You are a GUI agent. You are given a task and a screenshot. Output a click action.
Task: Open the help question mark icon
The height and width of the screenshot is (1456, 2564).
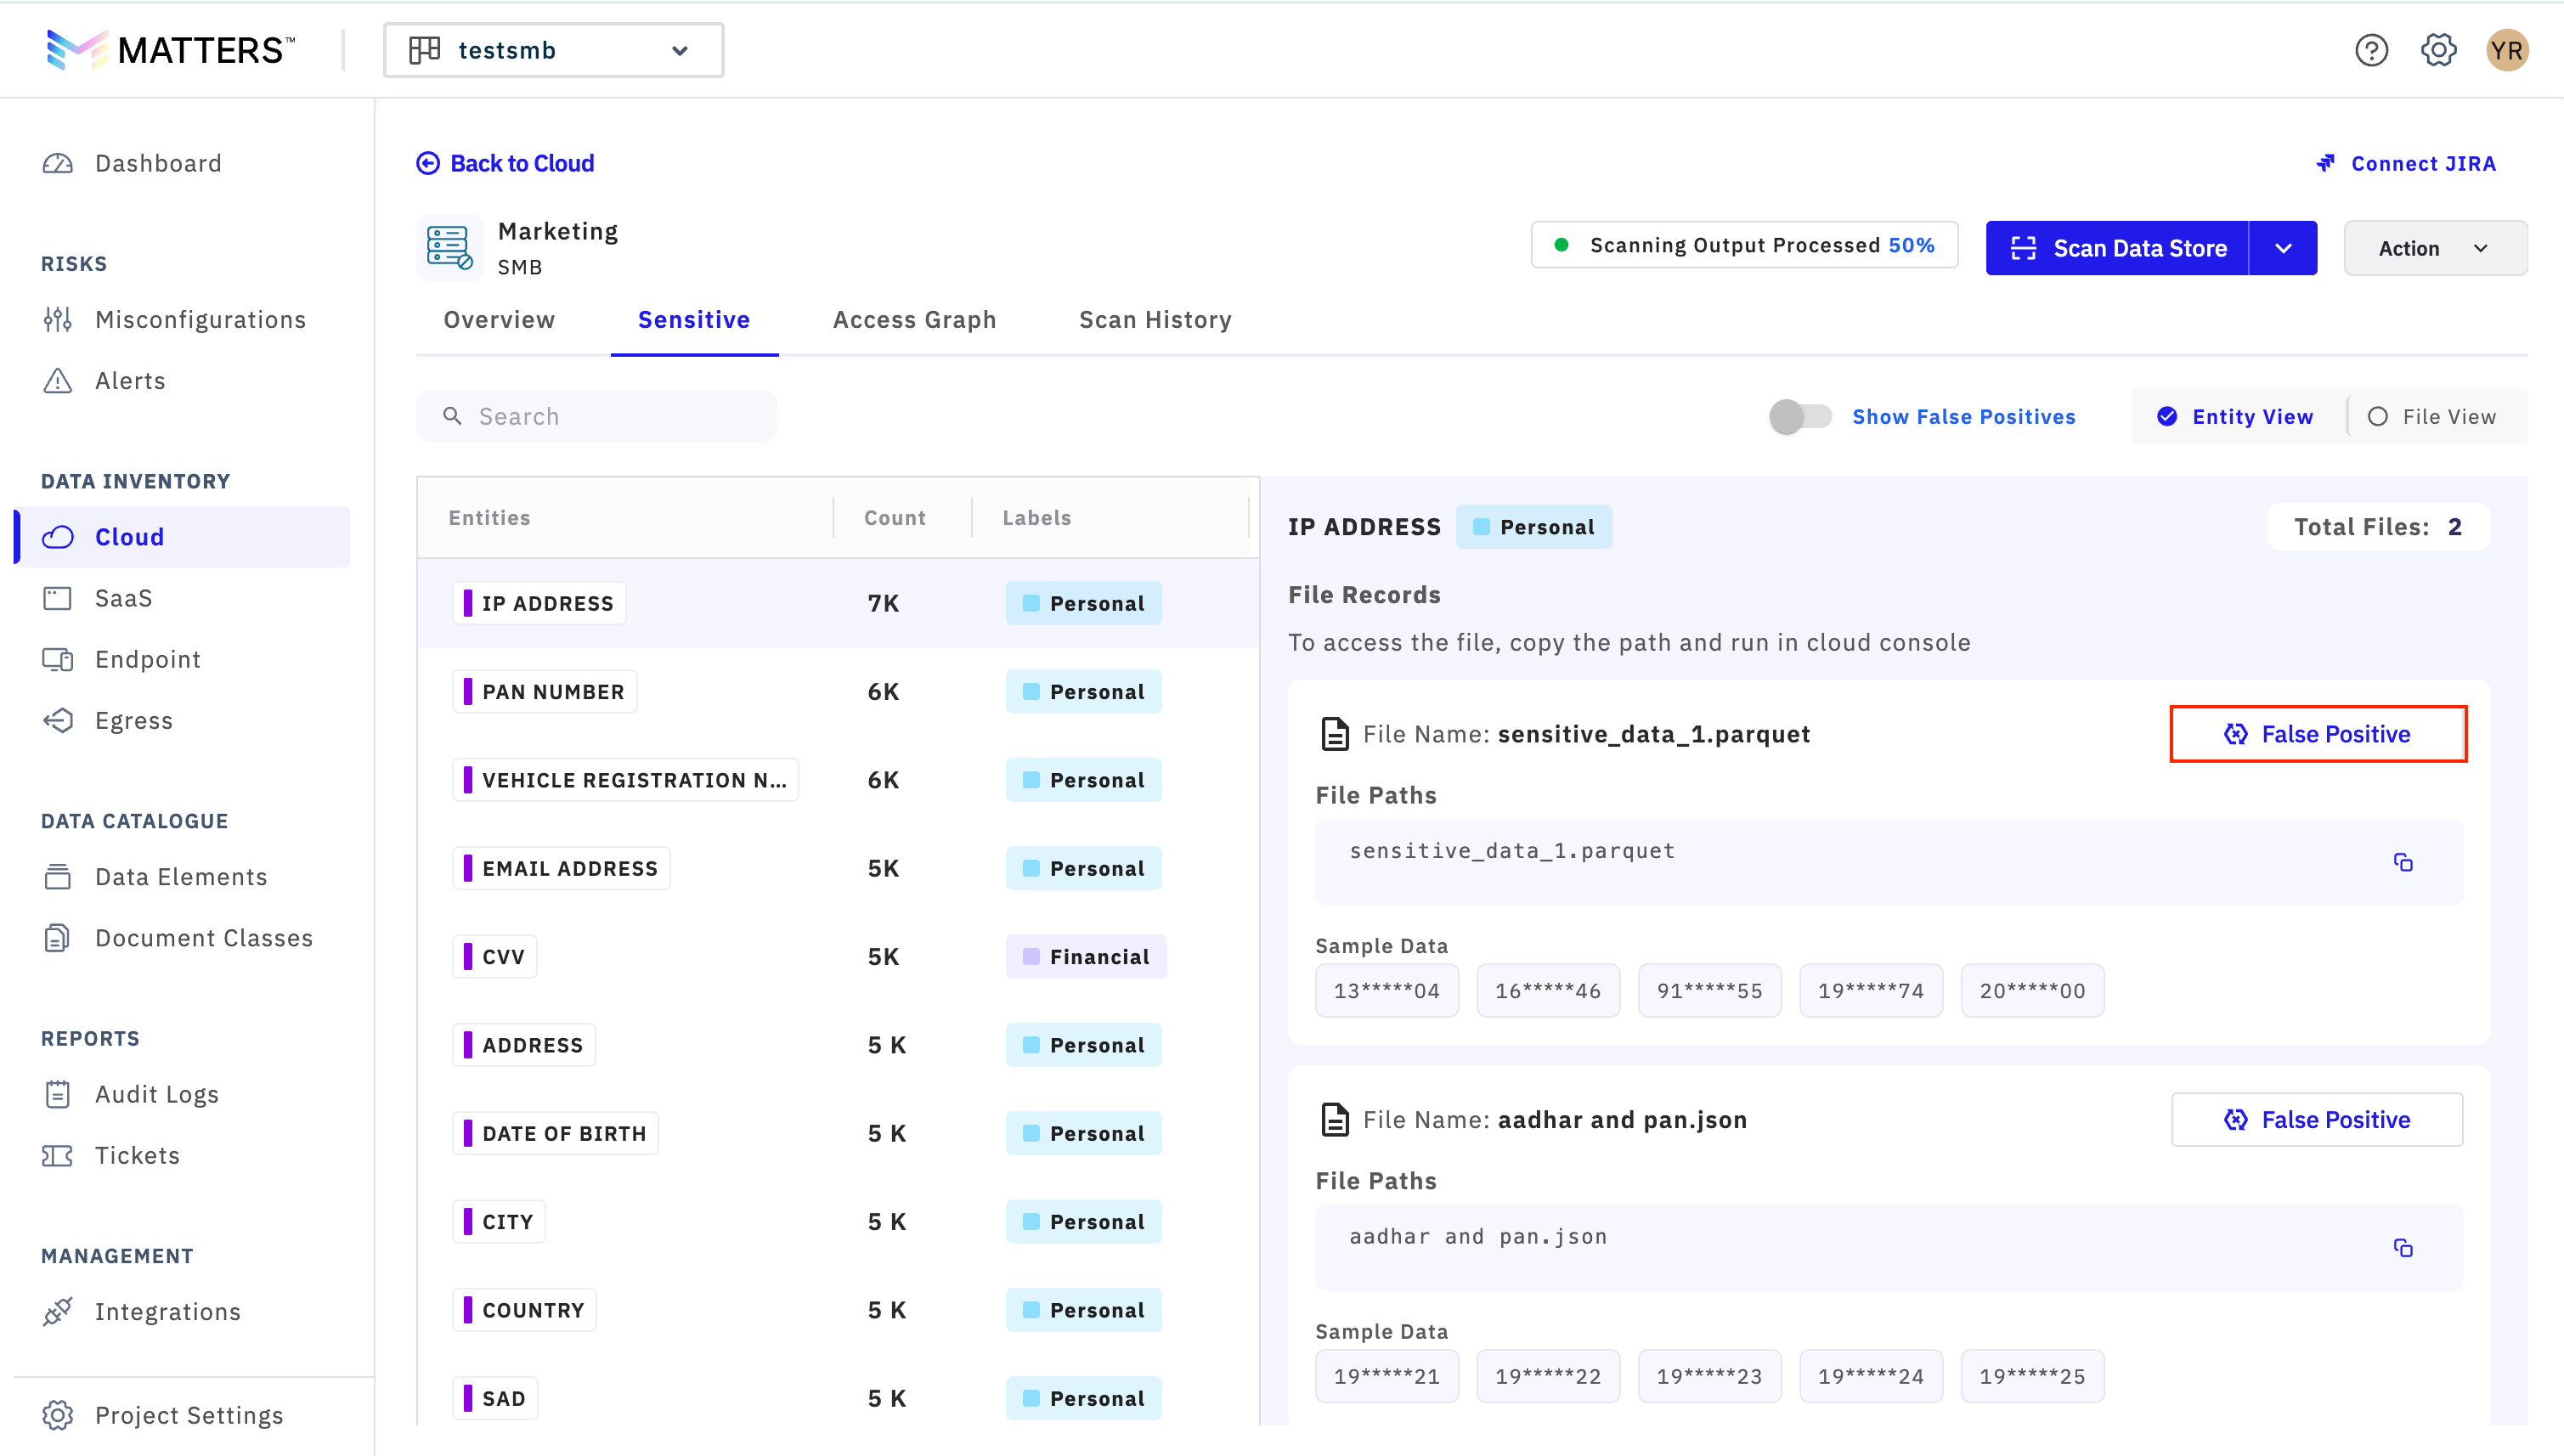2371,50
